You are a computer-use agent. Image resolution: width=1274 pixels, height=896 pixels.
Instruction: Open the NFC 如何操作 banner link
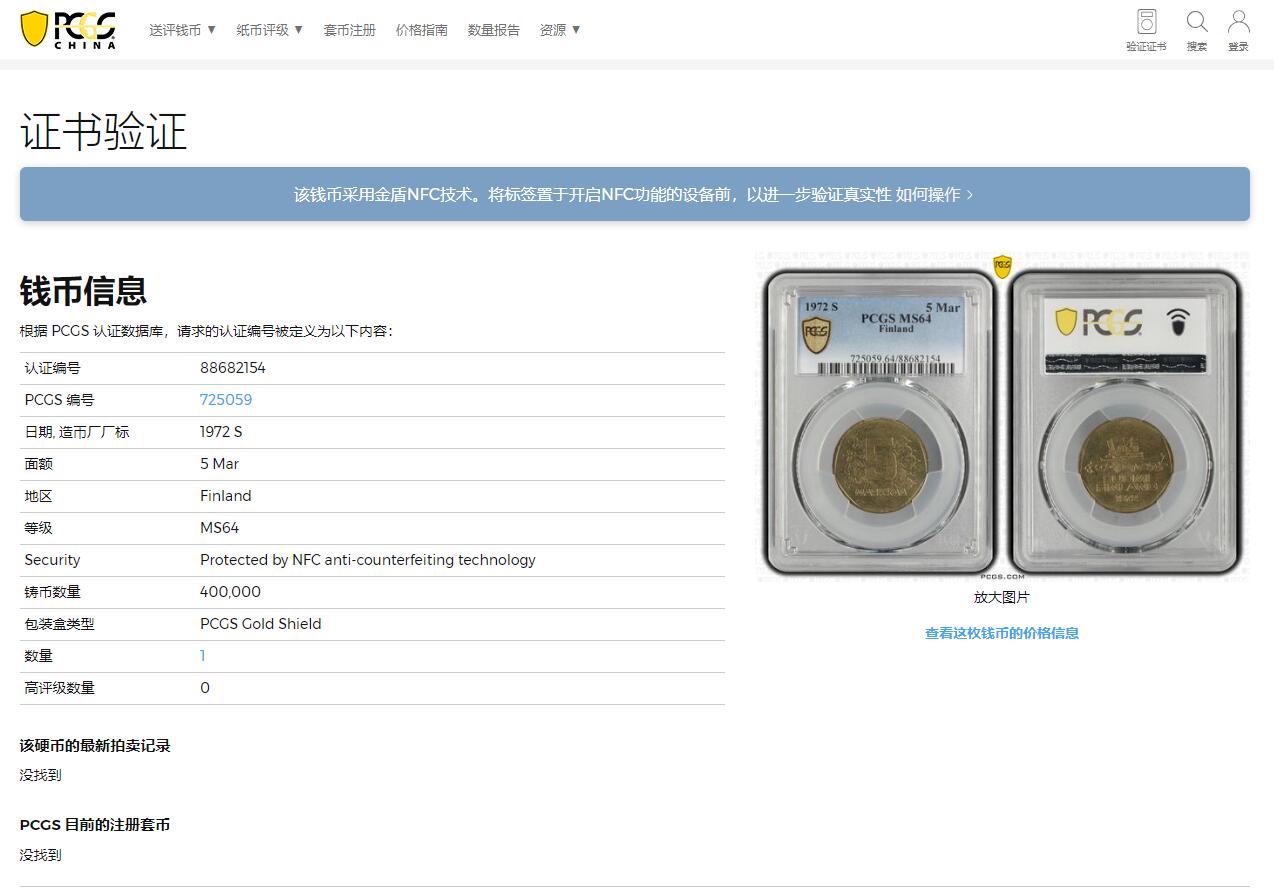935,195
